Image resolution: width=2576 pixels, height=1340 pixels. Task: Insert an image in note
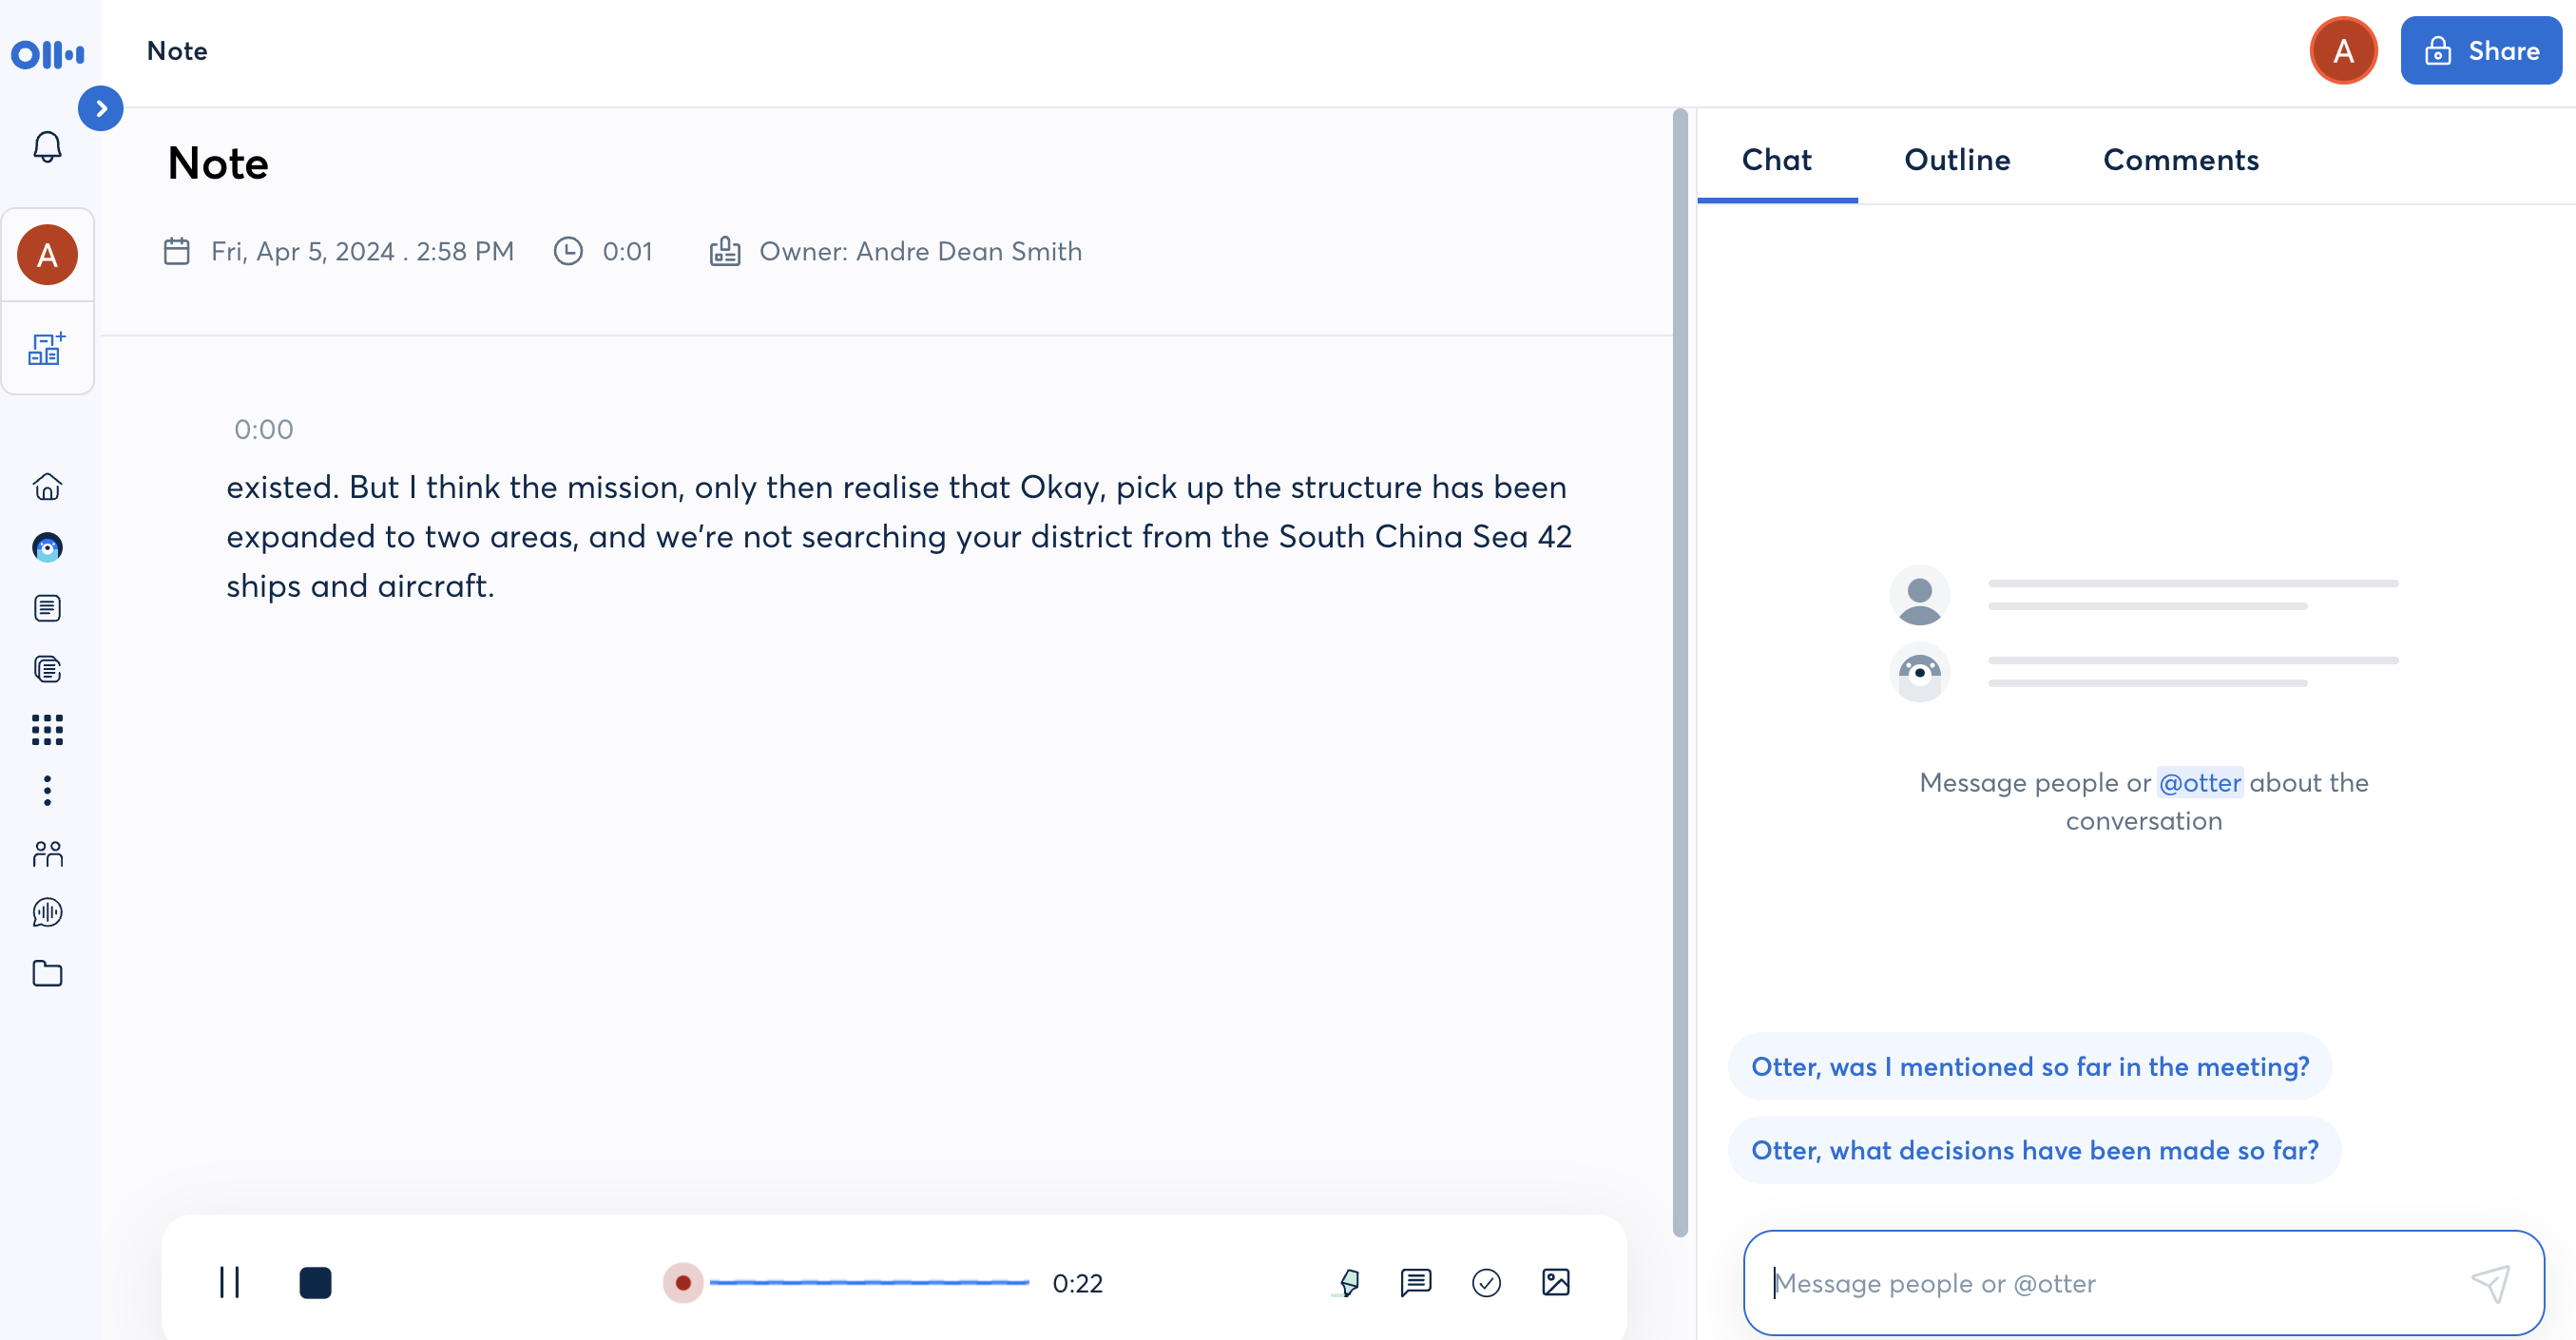[x=1555, y=1282]
